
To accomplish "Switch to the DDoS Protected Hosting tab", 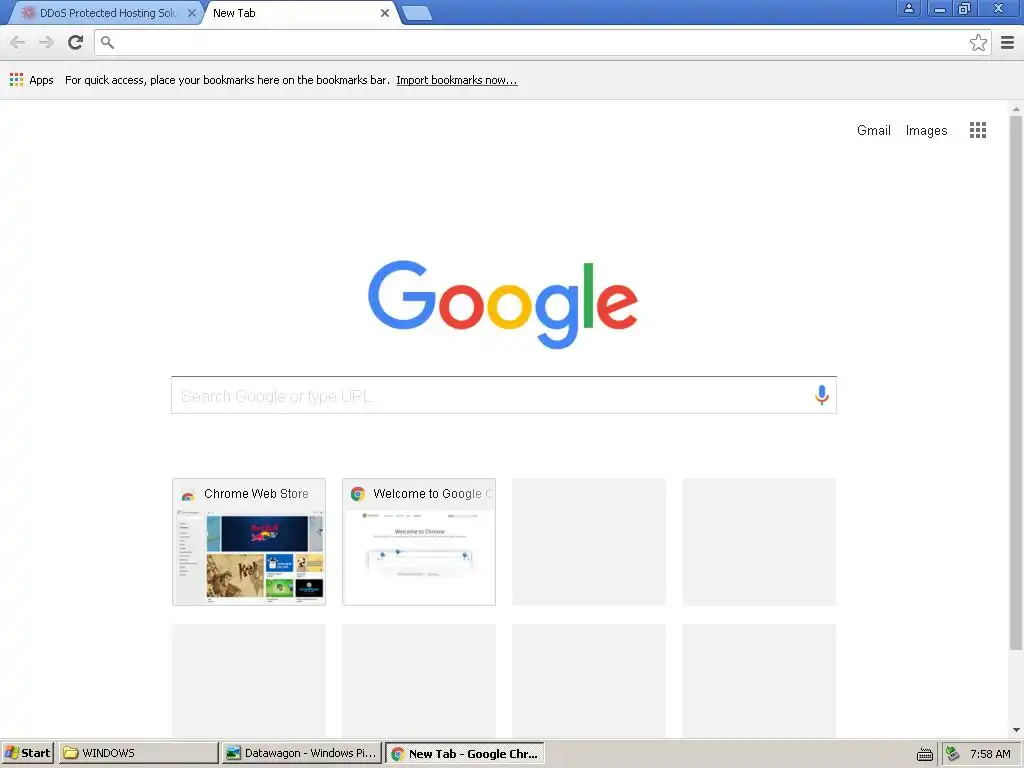I will 104,13.
